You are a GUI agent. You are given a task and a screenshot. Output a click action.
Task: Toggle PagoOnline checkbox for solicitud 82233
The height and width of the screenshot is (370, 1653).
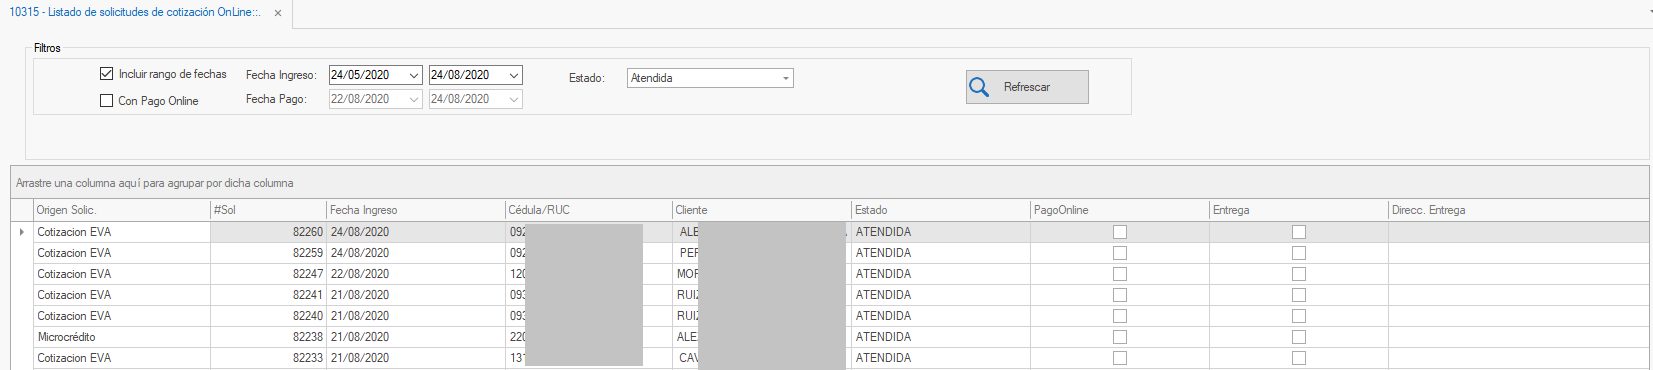coord(1120,358)
